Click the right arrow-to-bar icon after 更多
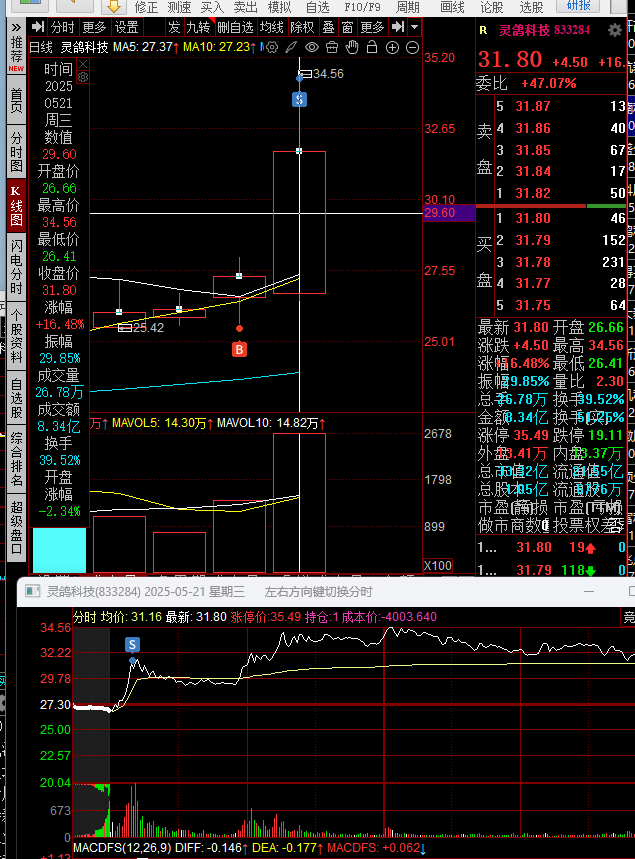The height and width of the screenshot is (859, 635). 398,27
